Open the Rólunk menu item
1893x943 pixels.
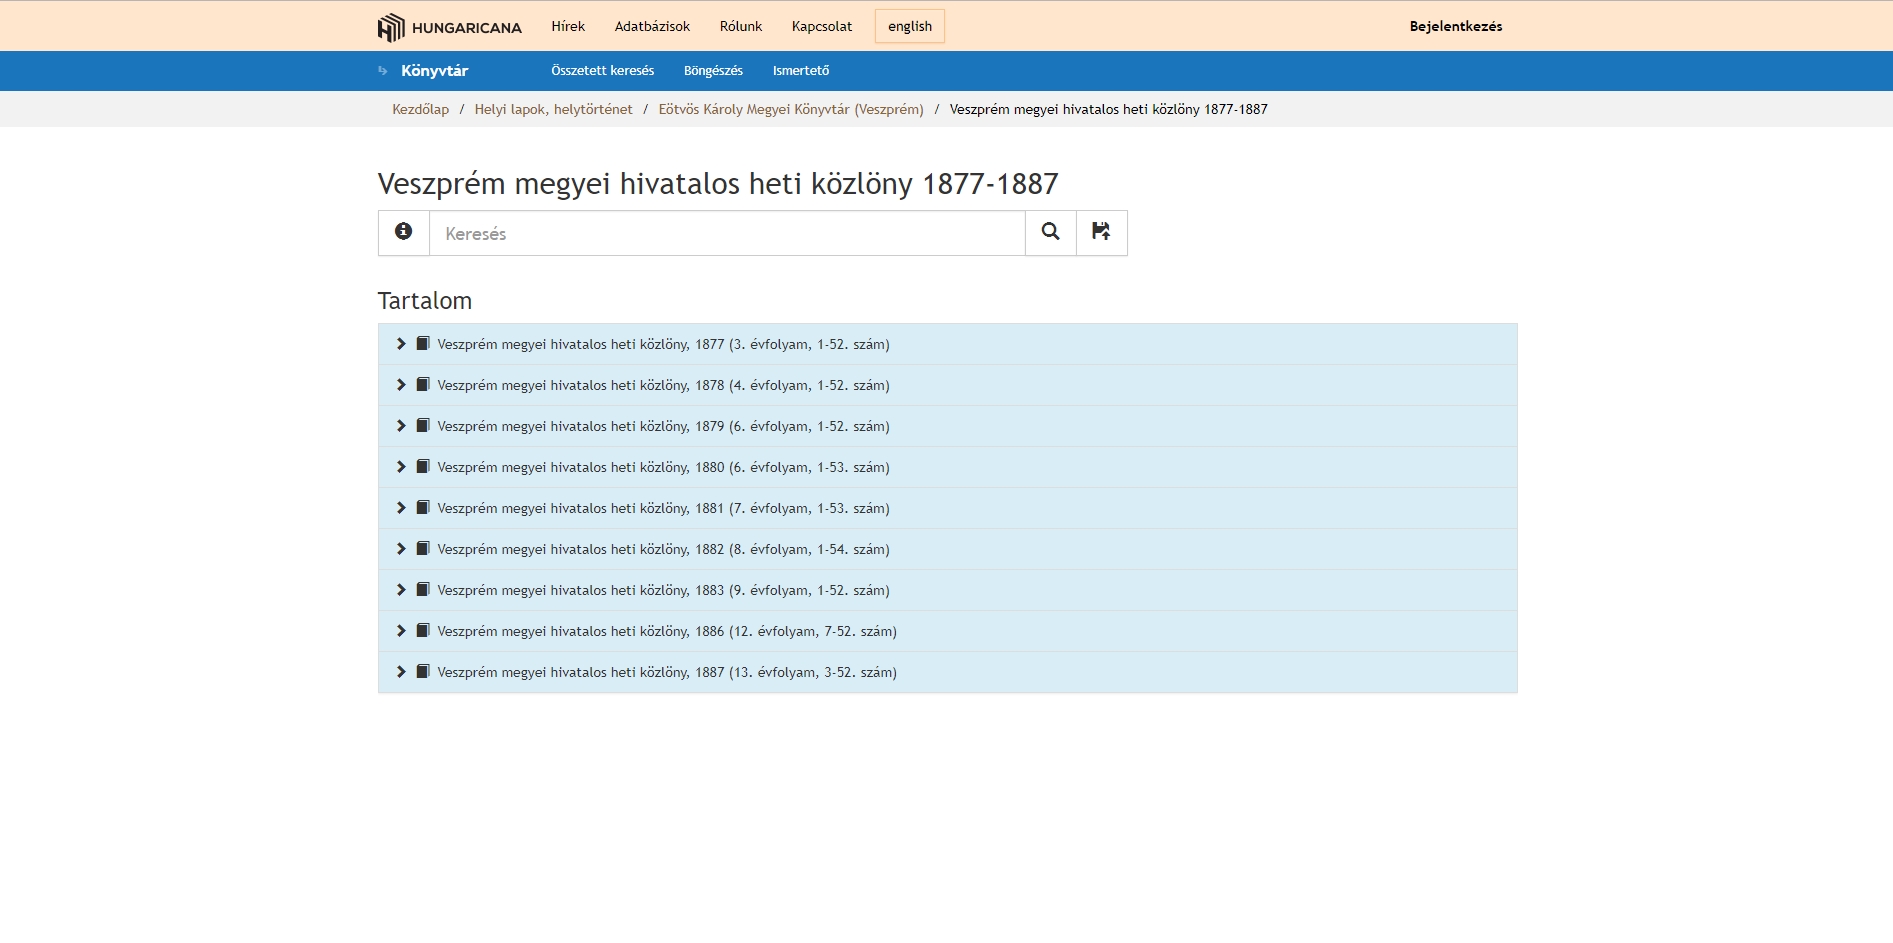point(741,27)
